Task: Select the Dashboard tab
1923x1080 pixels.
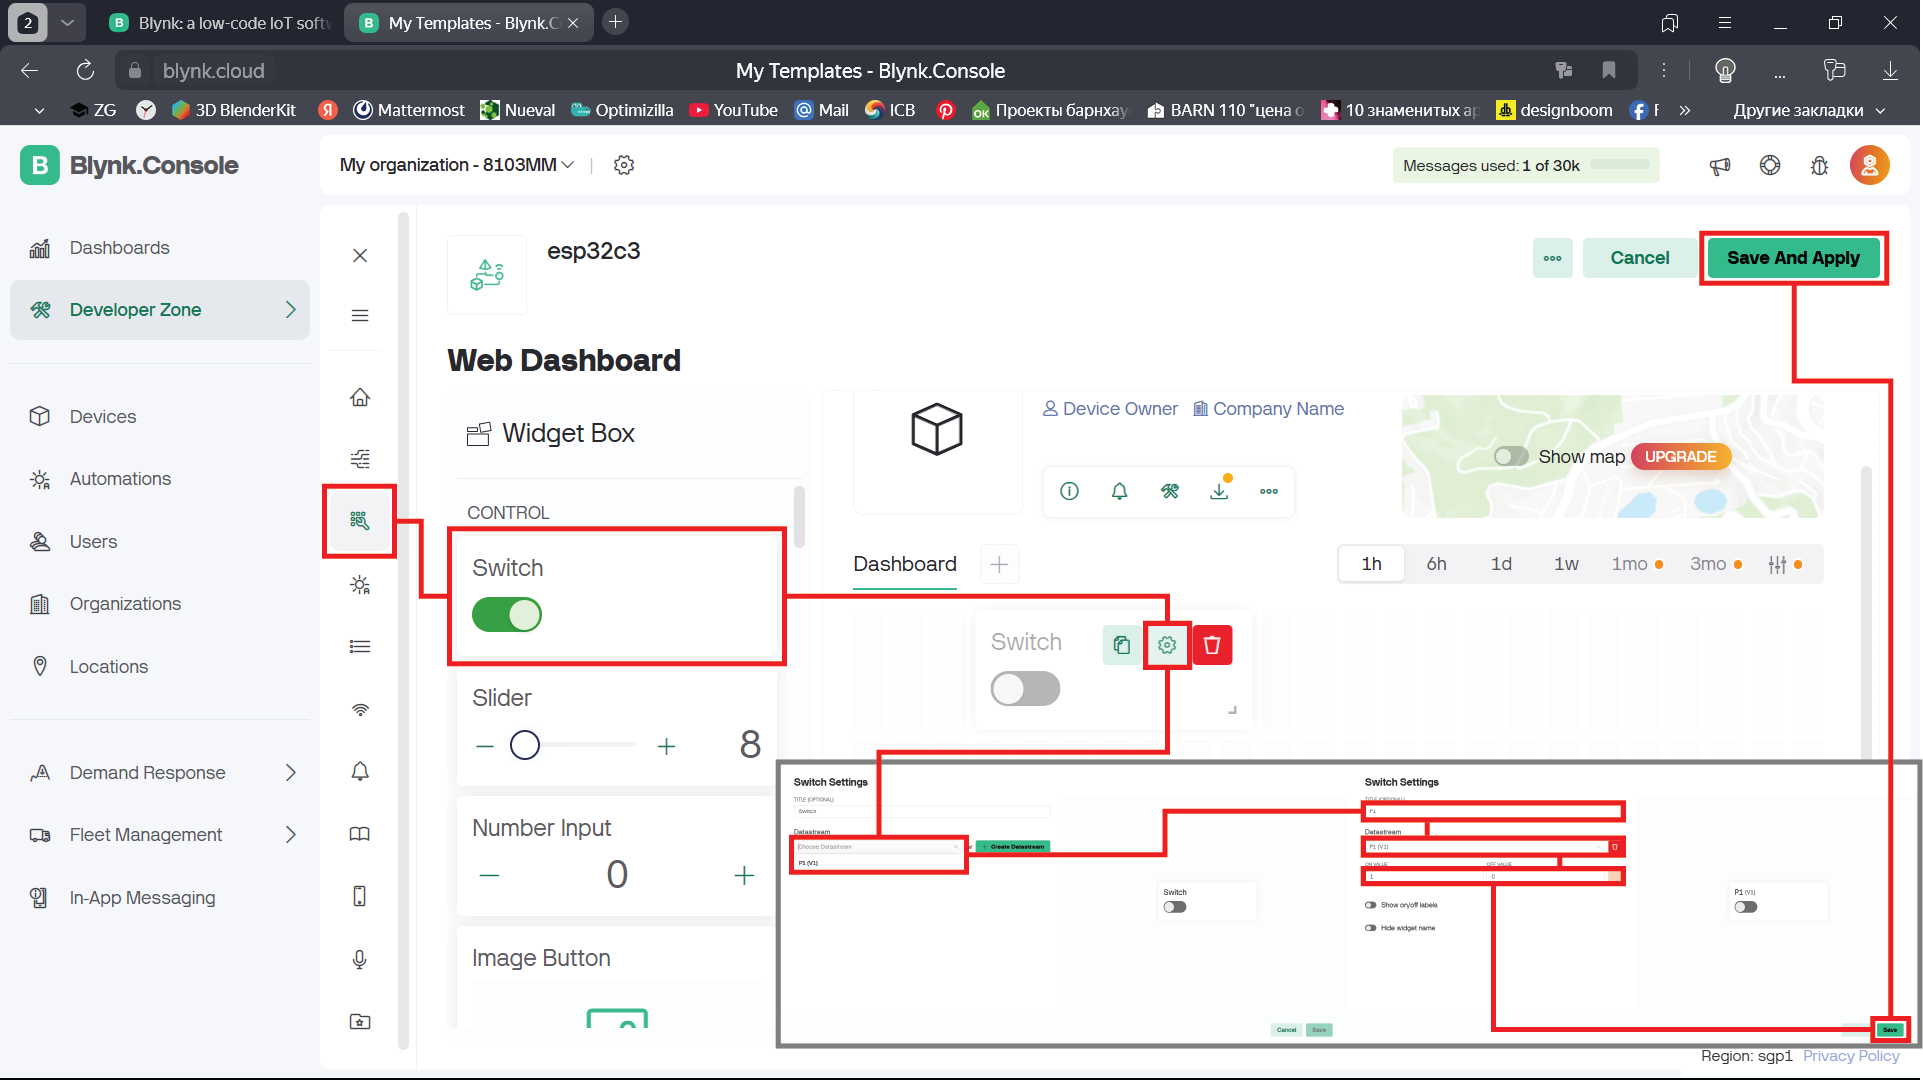Action: click(x=905, y=565)
